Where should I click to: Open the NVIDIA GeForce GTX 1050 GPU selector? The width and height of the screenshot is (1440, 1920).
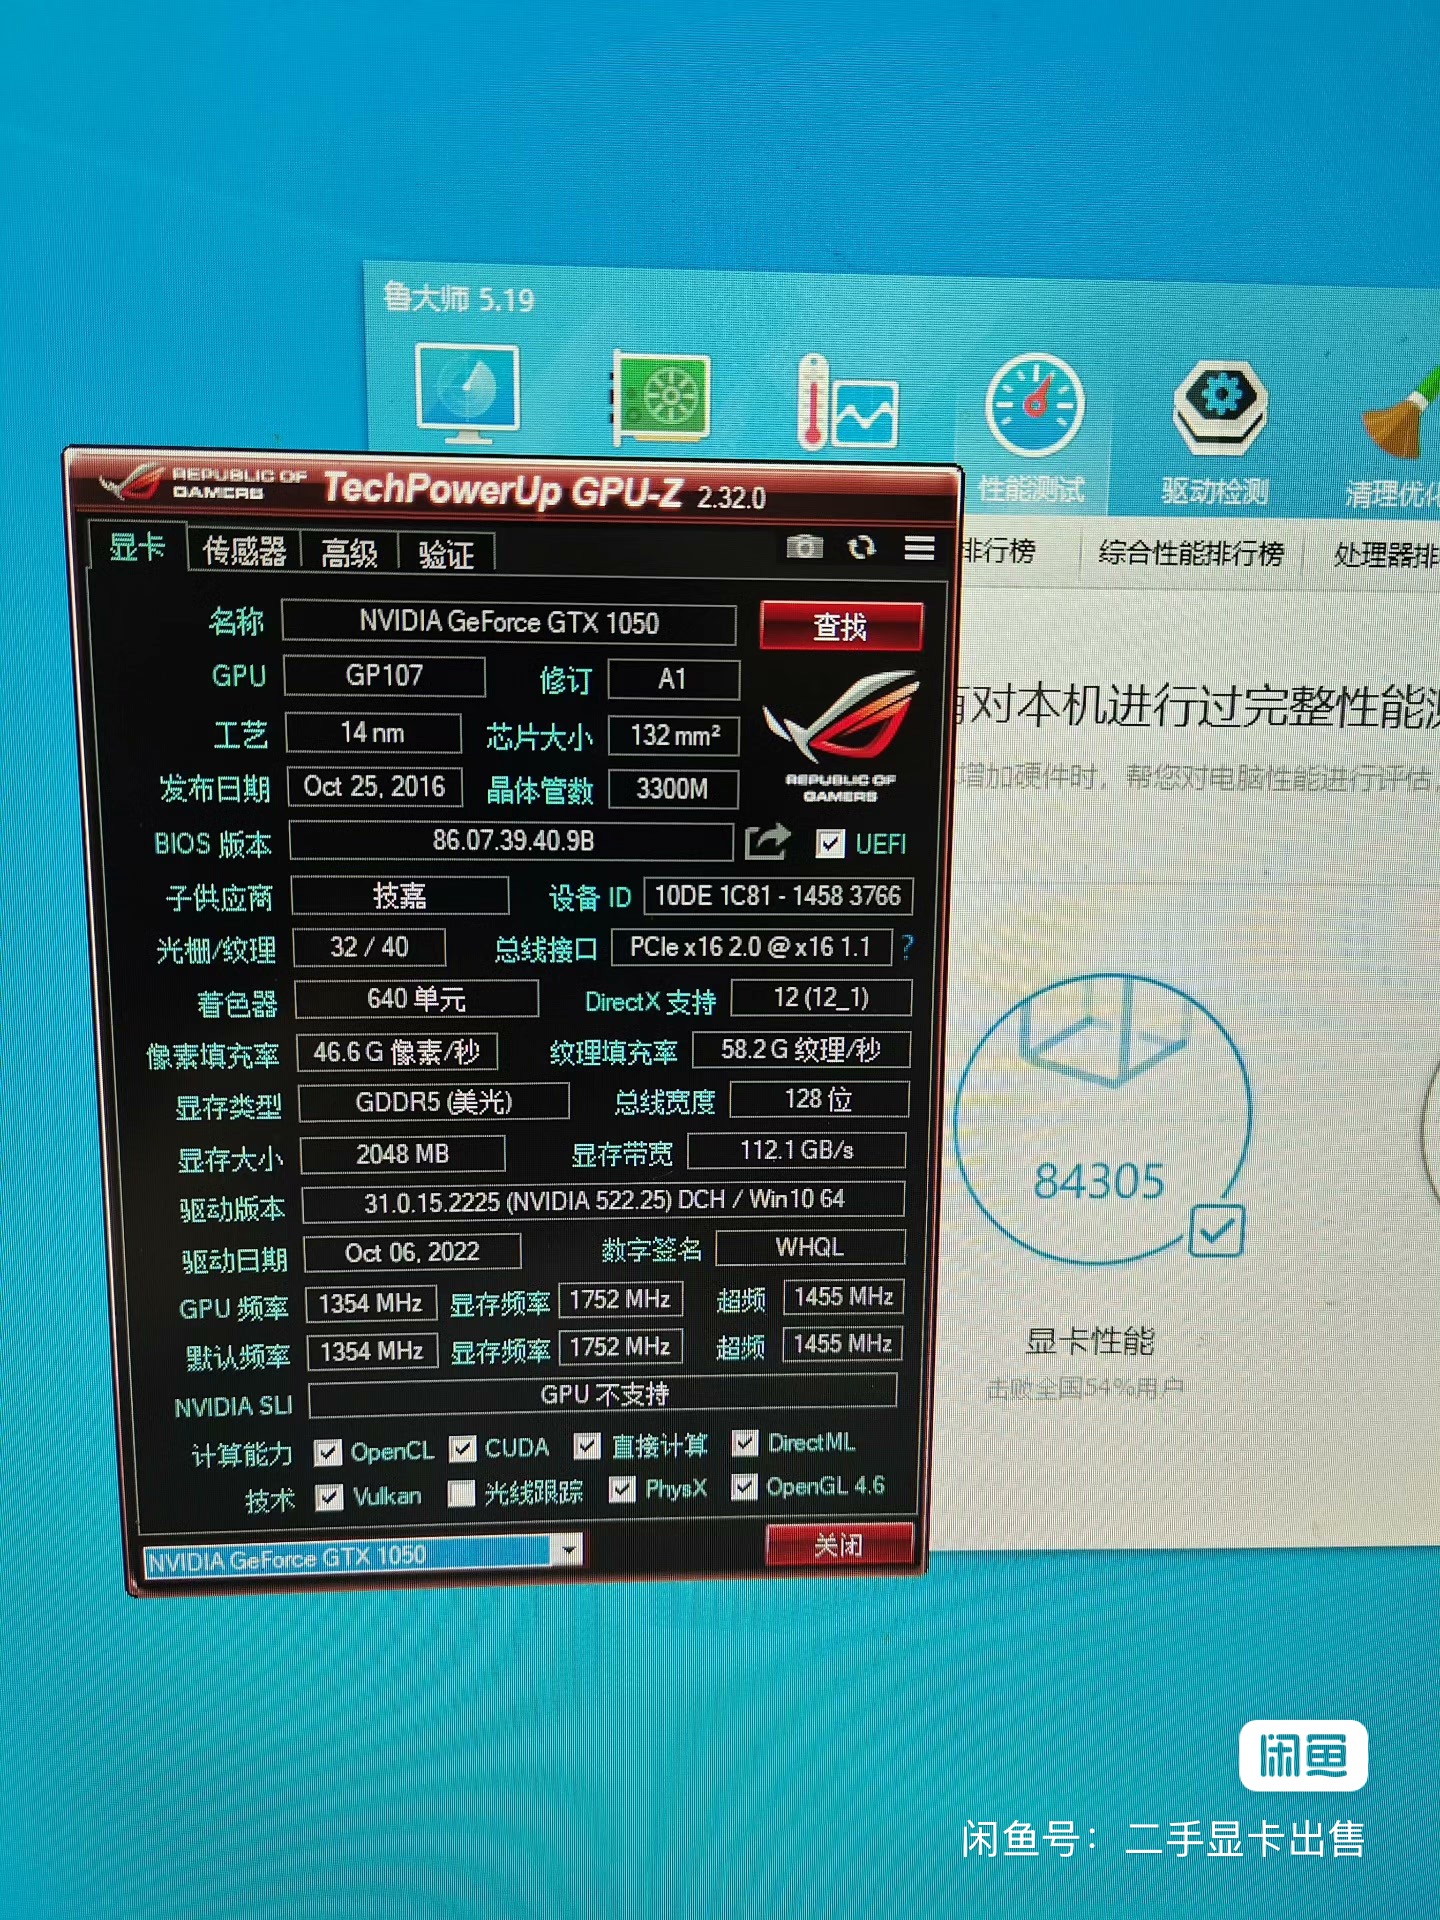tap(362, 1555)
